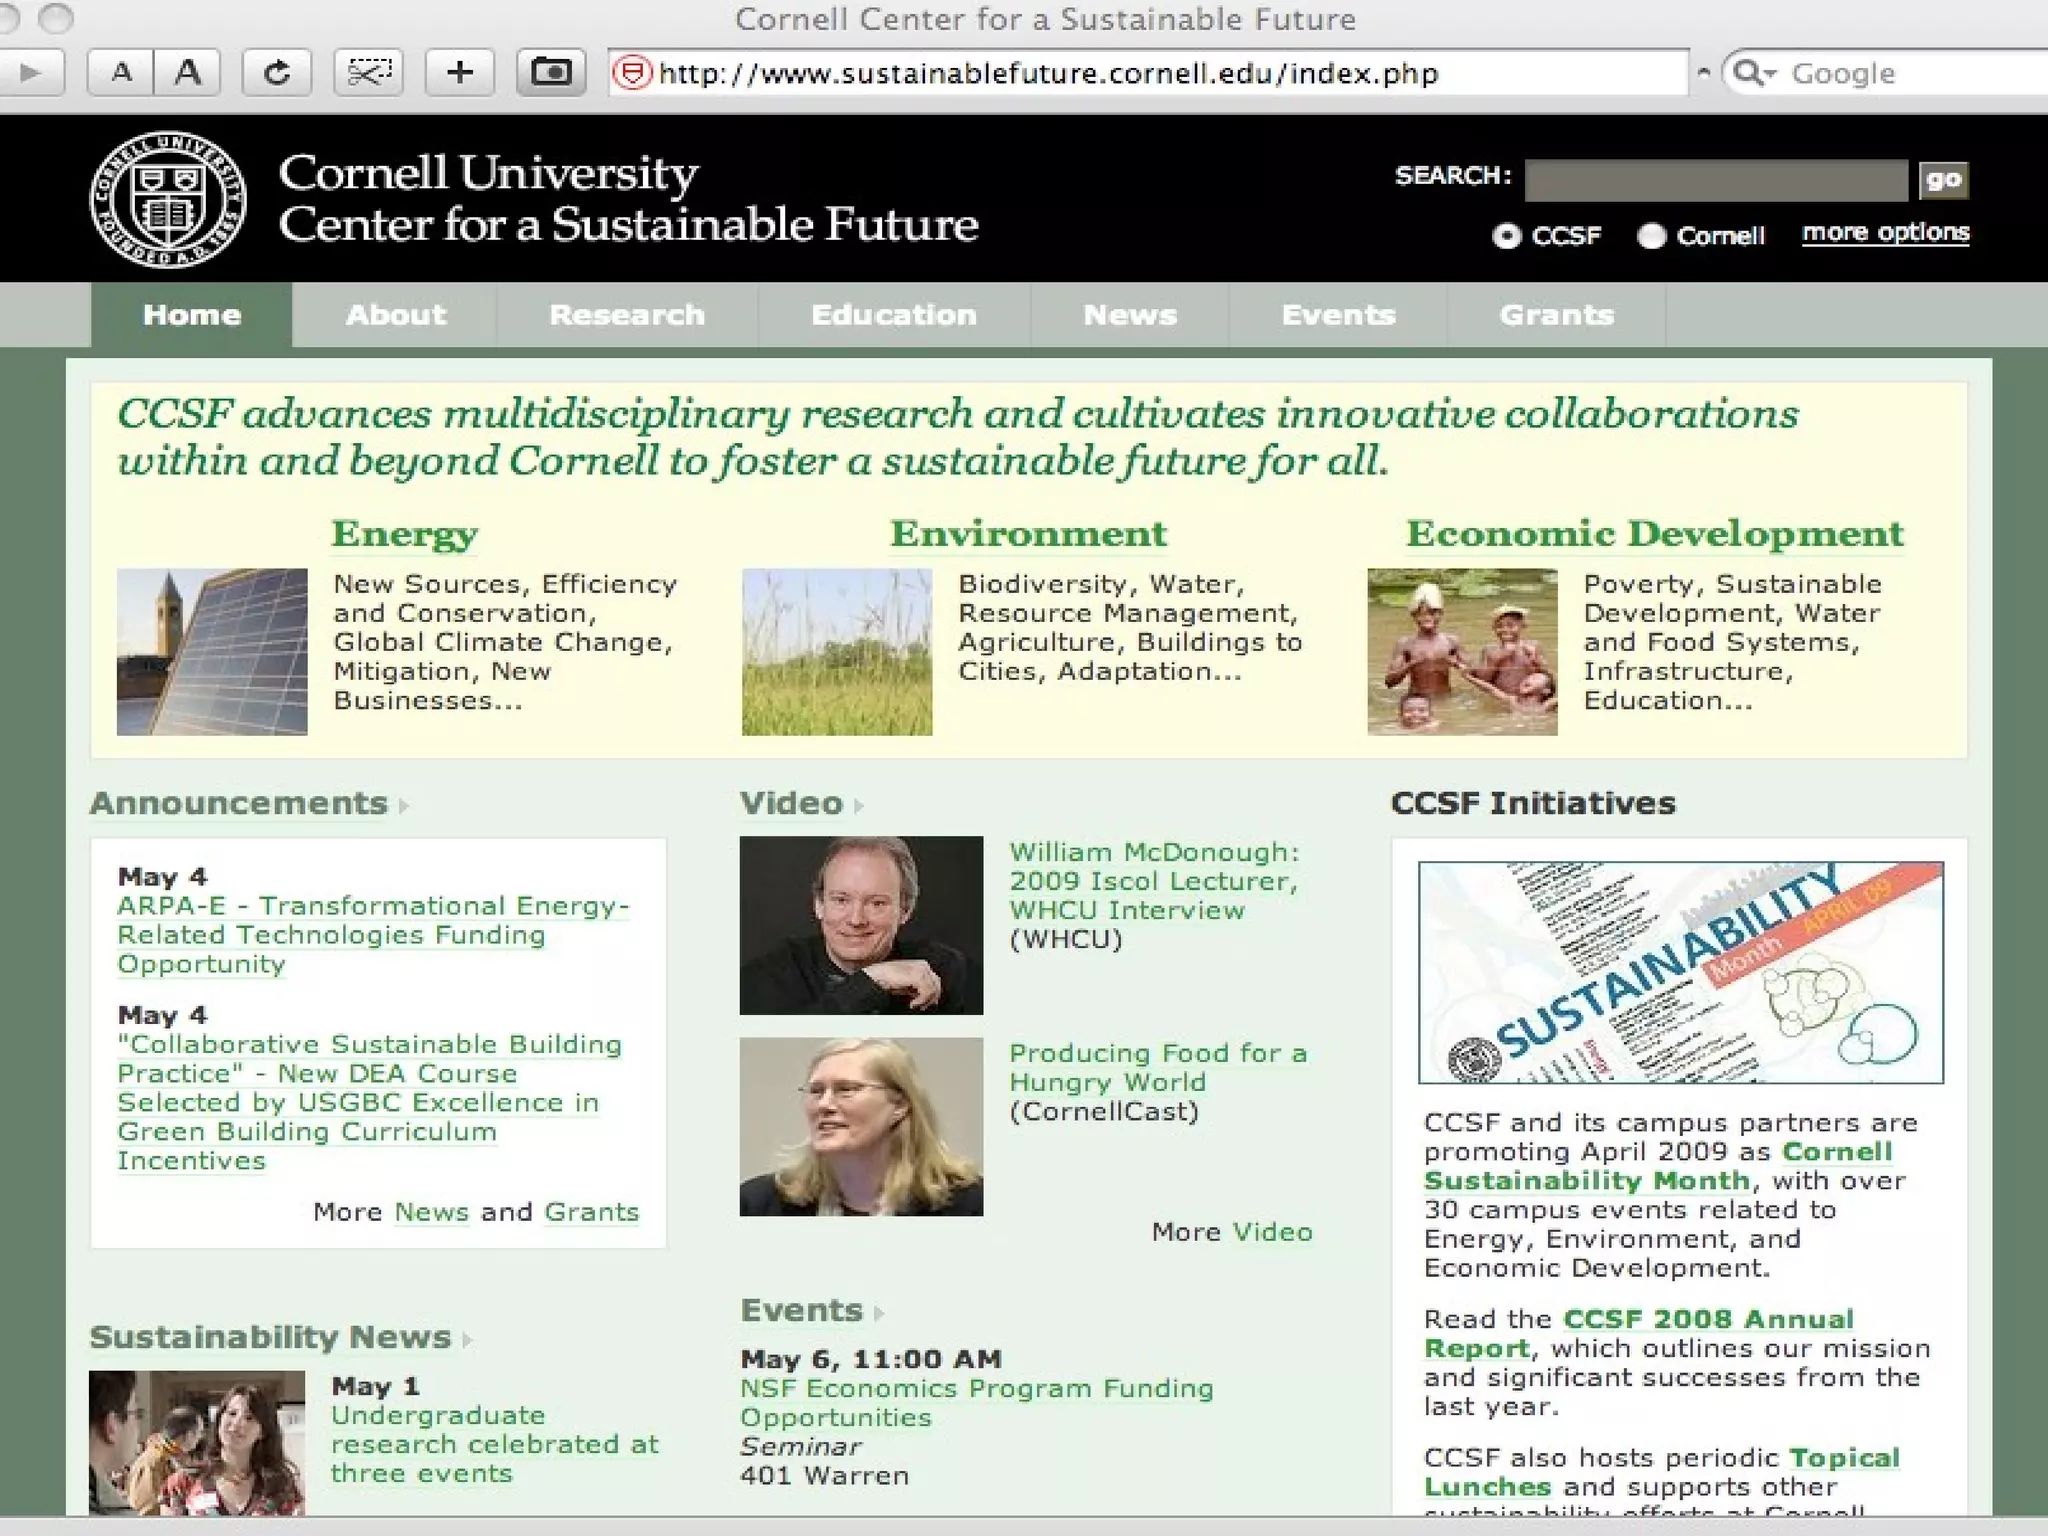2048x1536 pixels.
Task: Add bookmark with plus button
Action: click(460, 73)
